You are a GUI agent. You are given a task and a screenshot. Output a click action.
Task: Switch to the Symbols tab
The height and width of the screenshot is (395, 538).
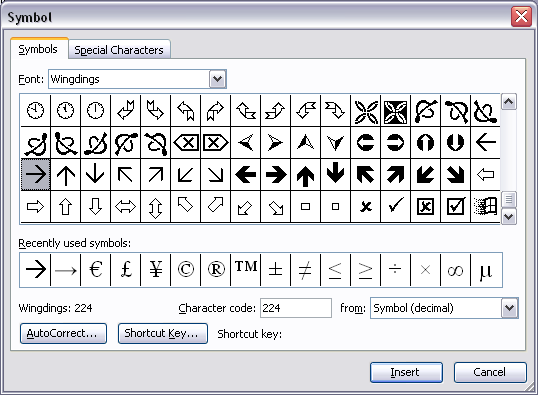coord(38,49)
